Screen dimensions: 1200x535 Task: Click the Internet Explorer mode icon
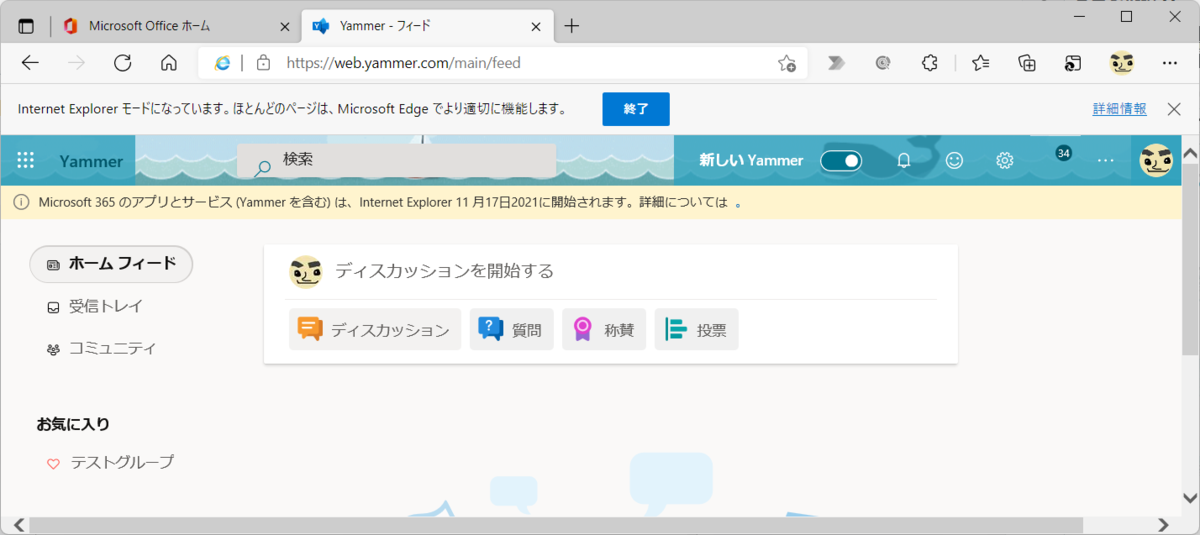(222, 63)
